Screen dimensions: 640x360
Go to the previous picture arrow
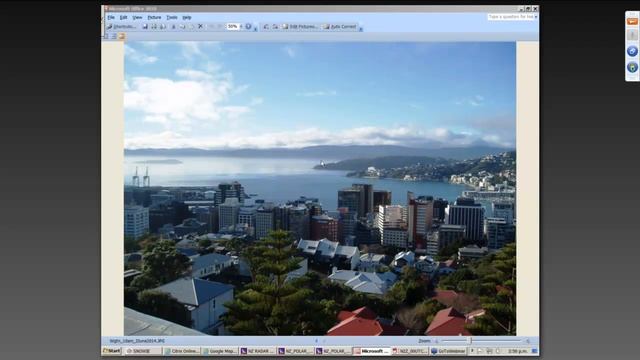click(316, 340)
